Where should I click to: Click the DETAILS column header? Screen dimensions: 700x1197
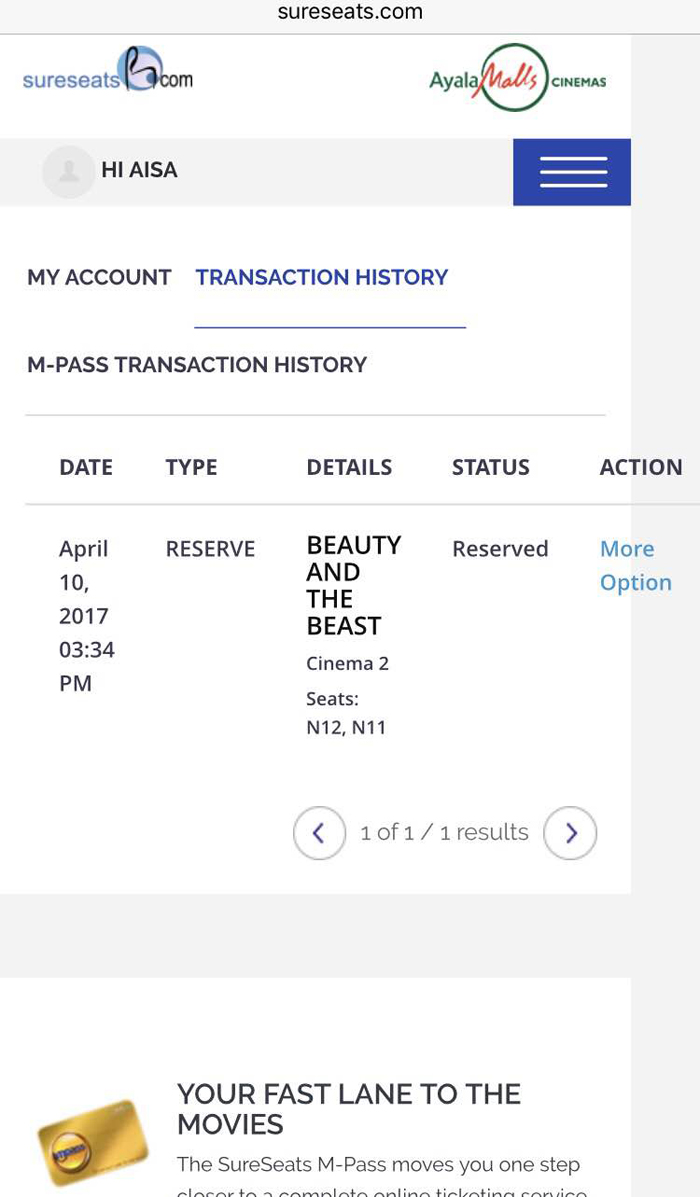[x=349, y=467]
